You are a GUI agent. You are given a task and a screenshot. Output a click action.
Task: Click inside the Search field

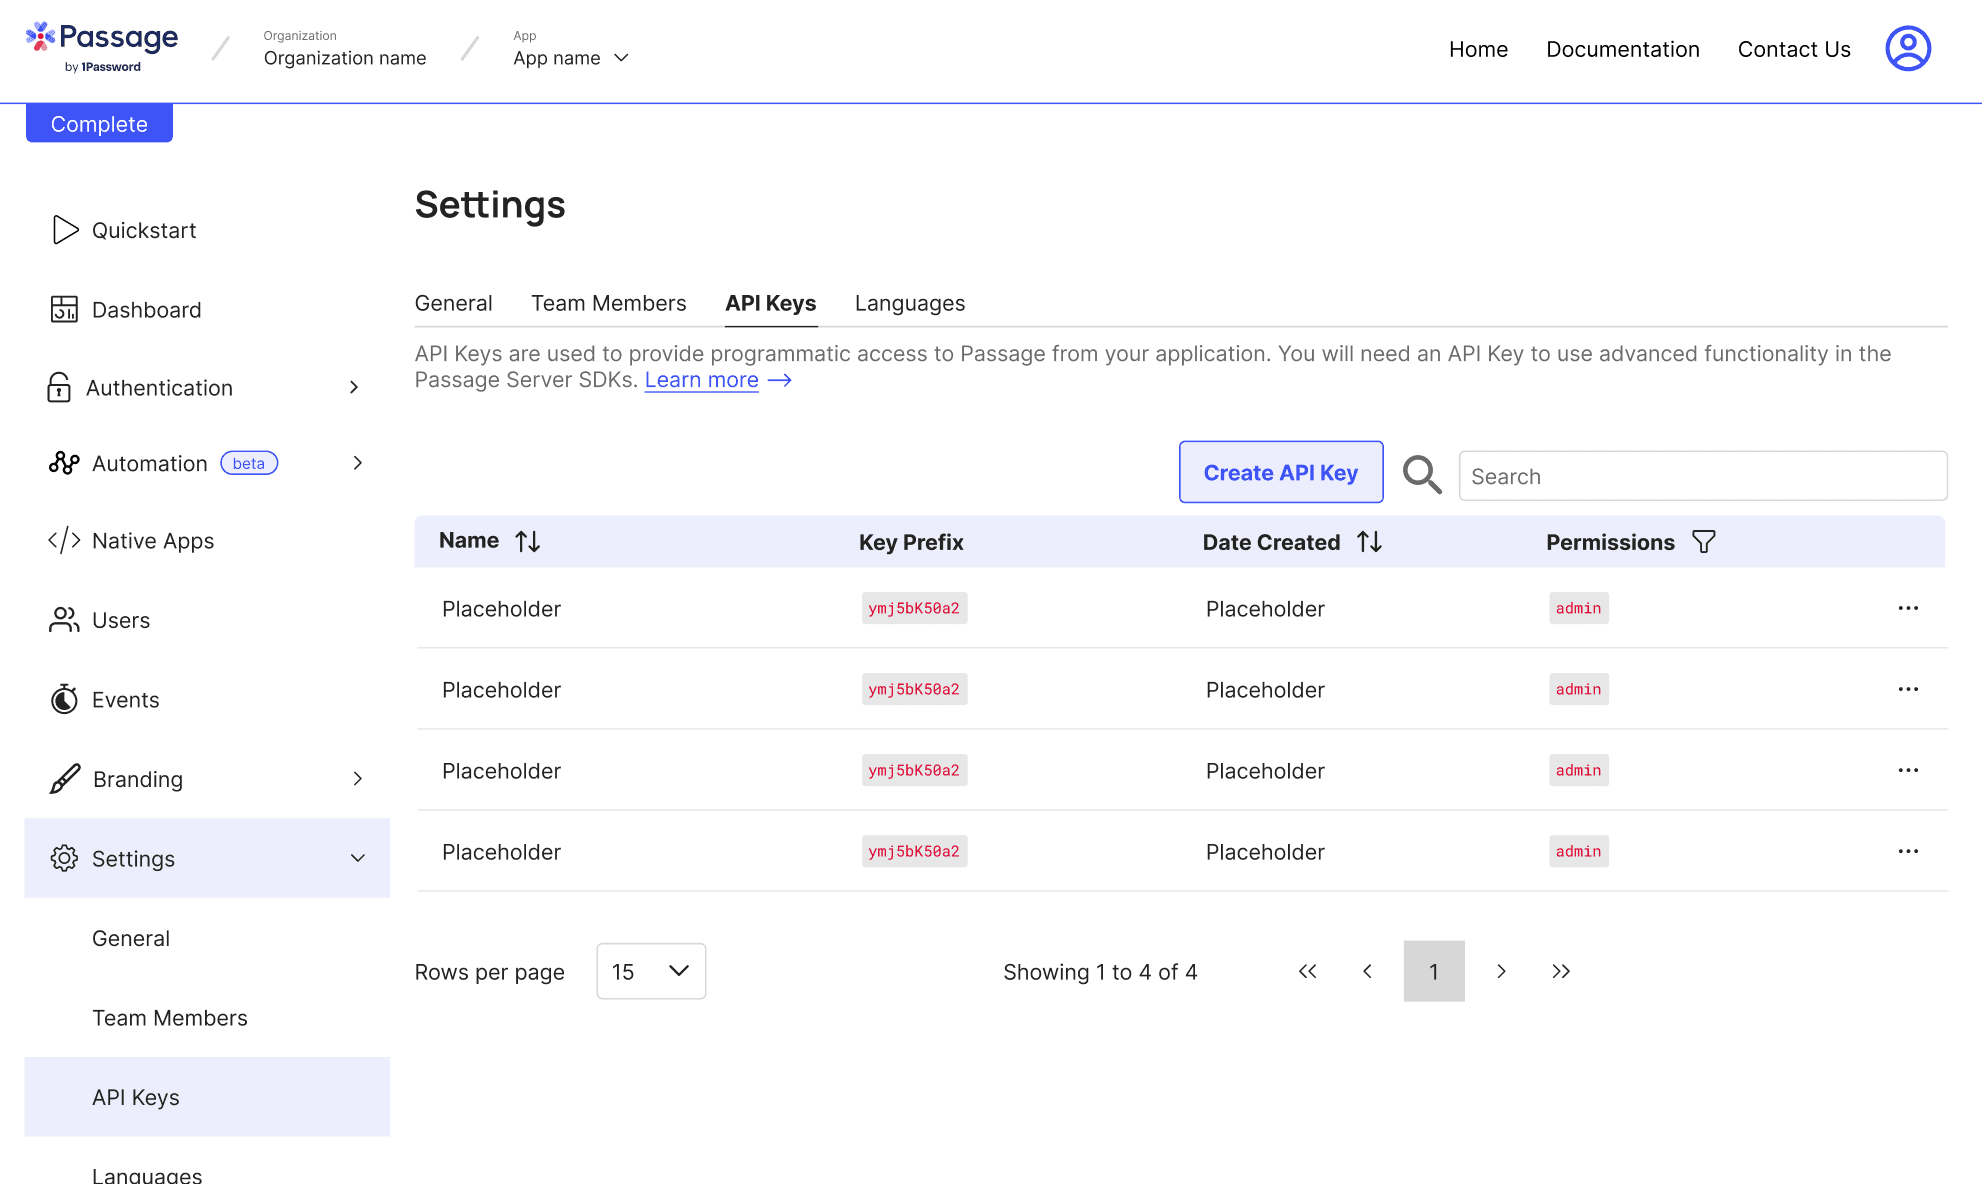click(1701, 476)
